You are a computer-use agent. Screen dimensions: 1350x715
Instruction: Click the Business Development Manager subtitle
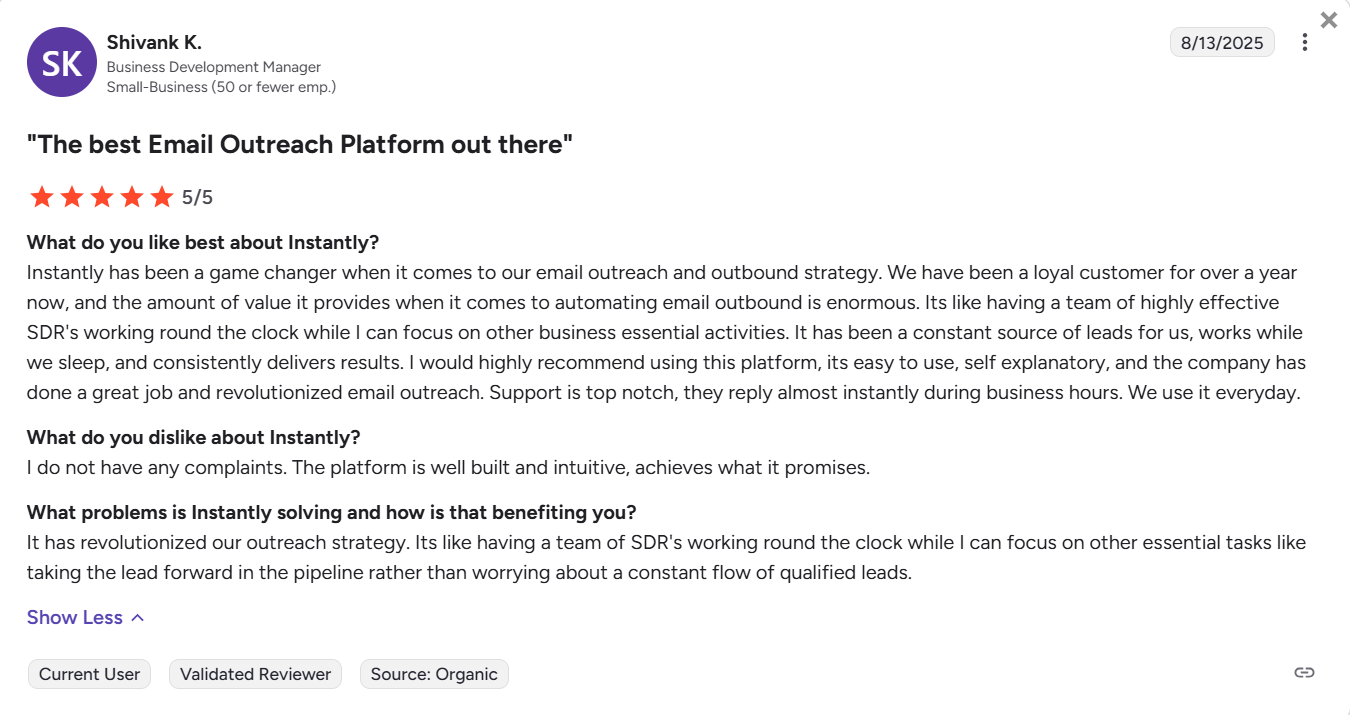click(214, 66)
